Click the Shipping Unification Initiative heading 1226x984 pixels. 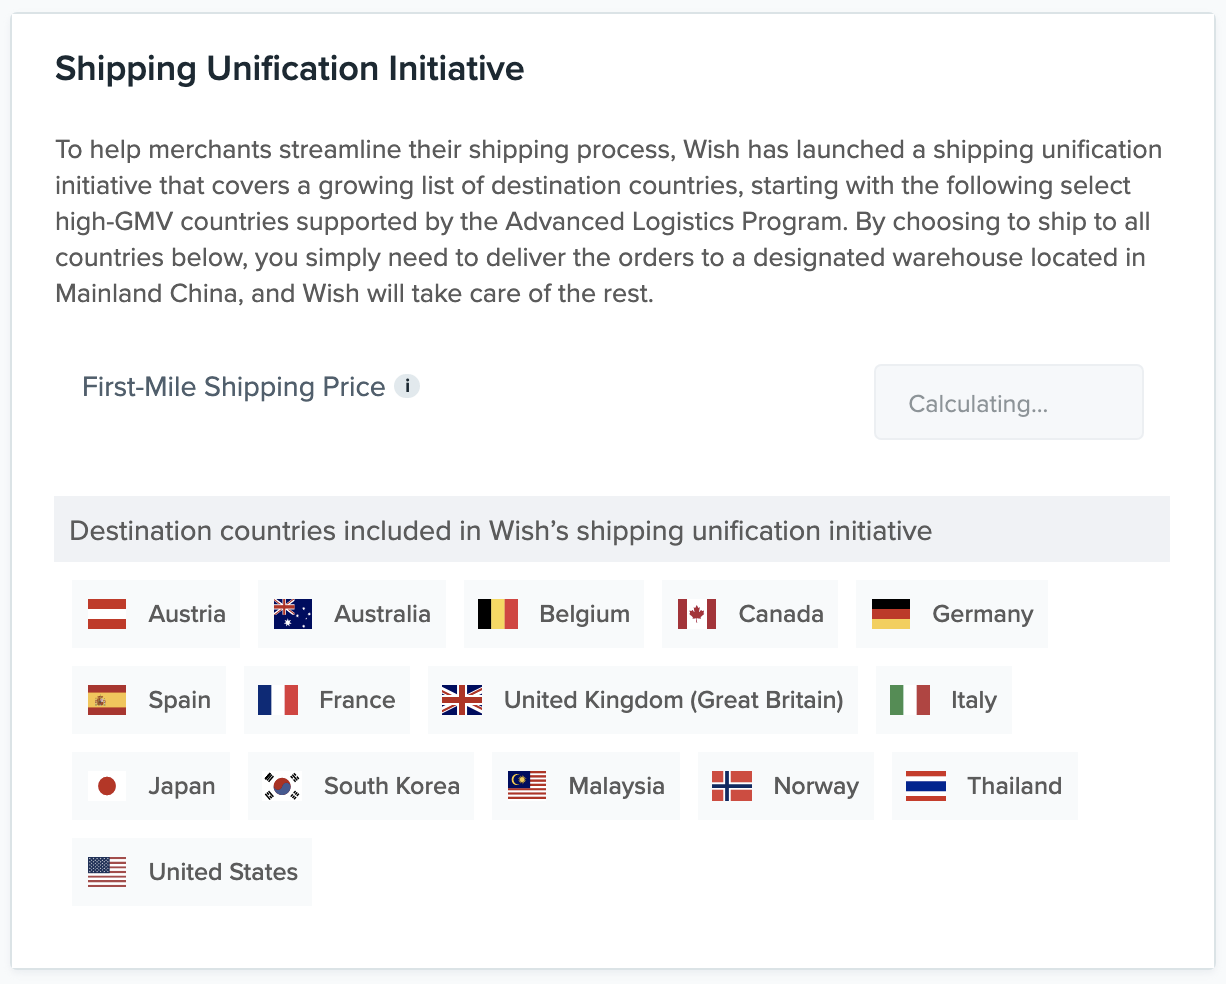(290, 69)
